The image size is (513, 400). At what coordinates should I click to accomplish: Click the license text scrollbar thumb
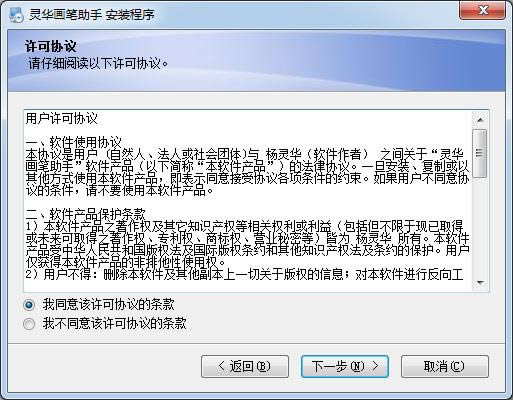coord(480,153)
